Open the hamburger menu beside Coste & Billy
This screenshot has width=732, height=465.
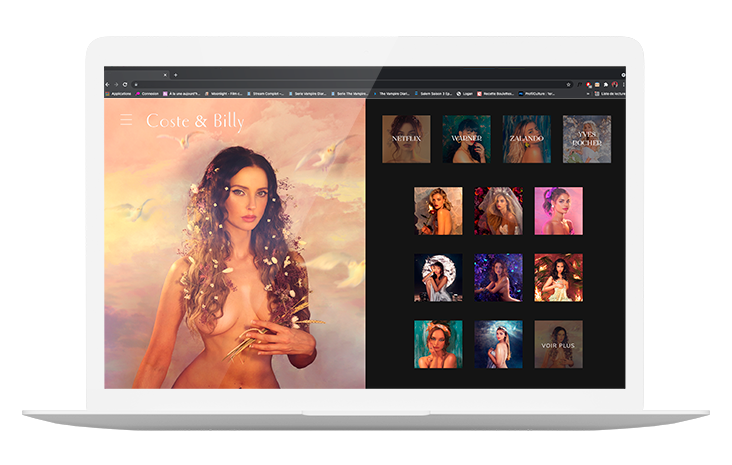point(126,120)
